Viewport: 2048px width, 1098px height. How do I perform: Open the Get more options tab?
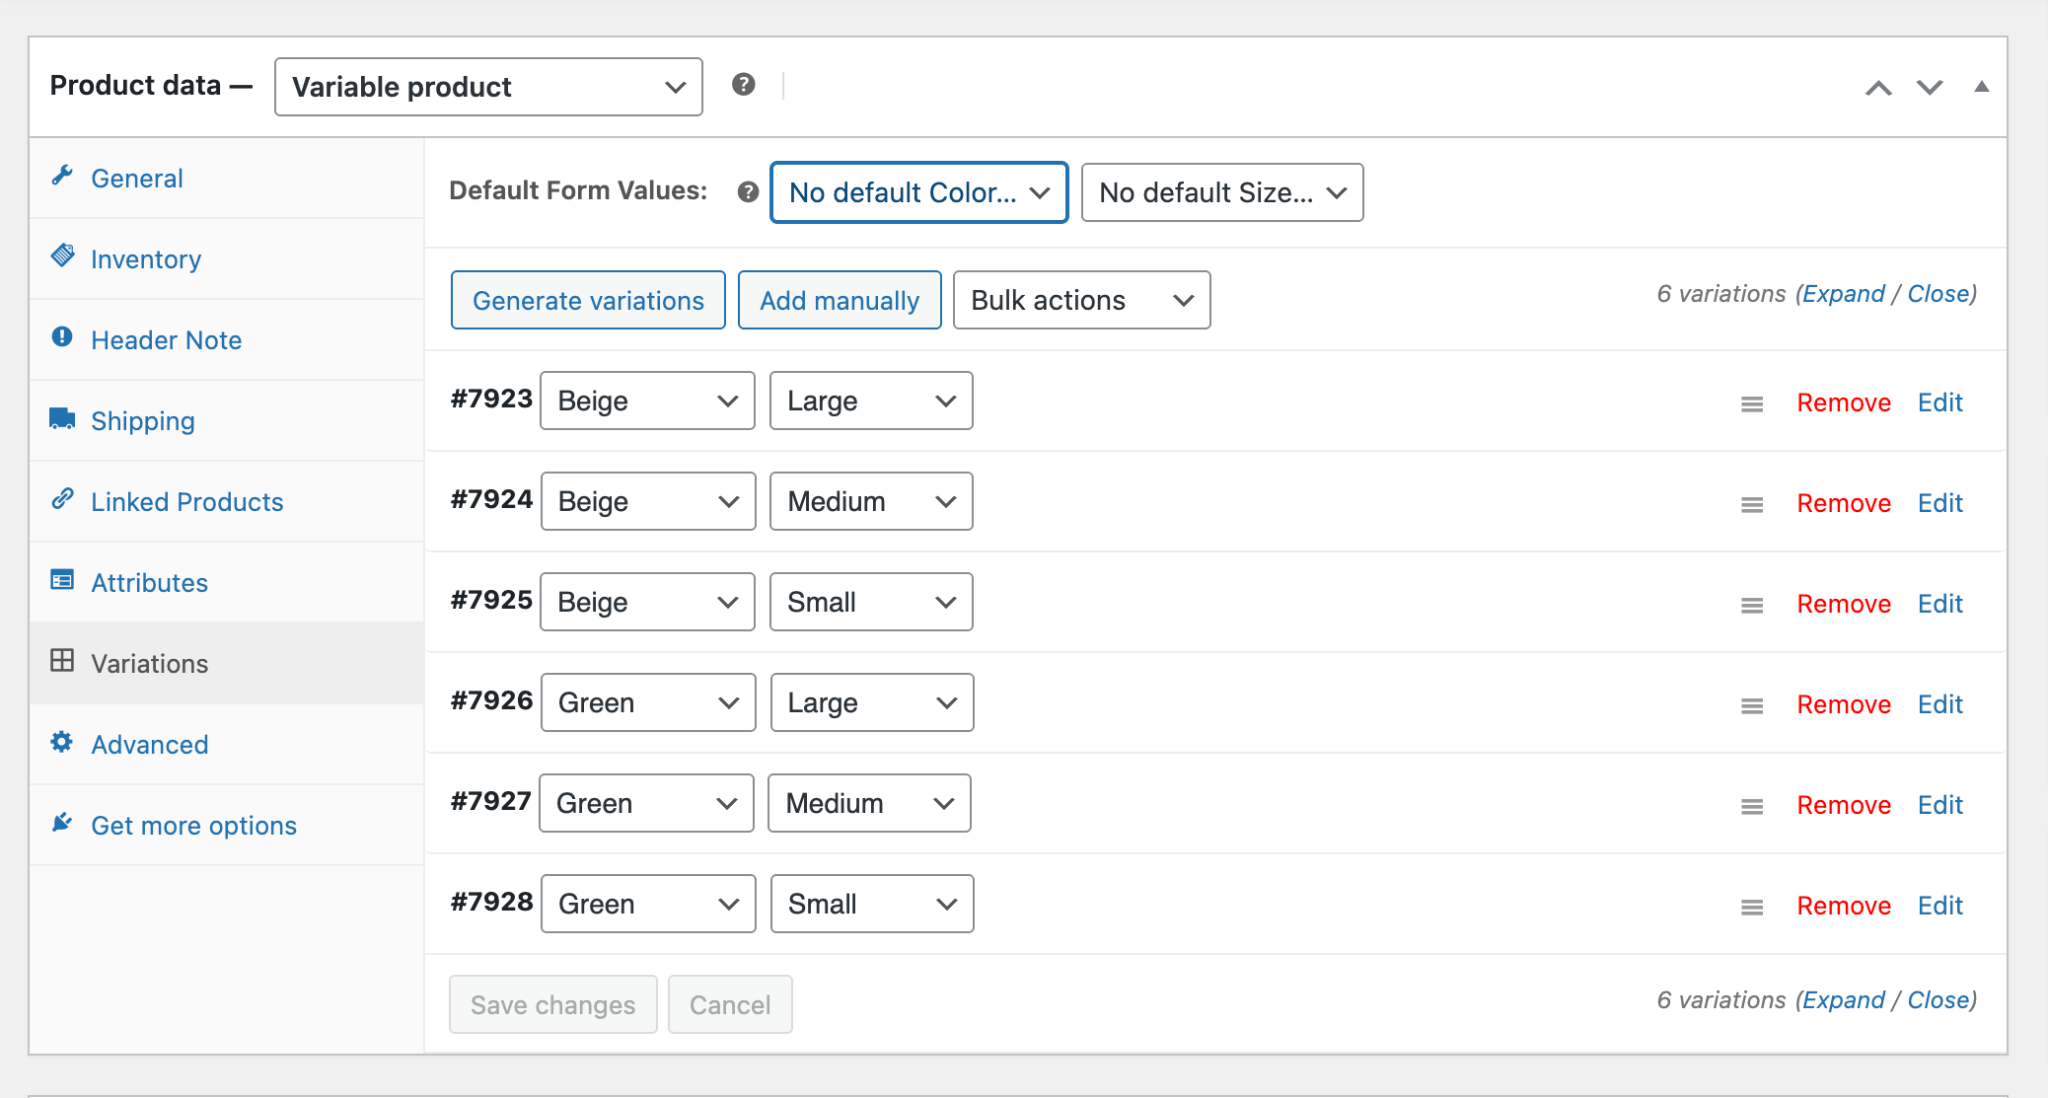[x=193, y=826]
